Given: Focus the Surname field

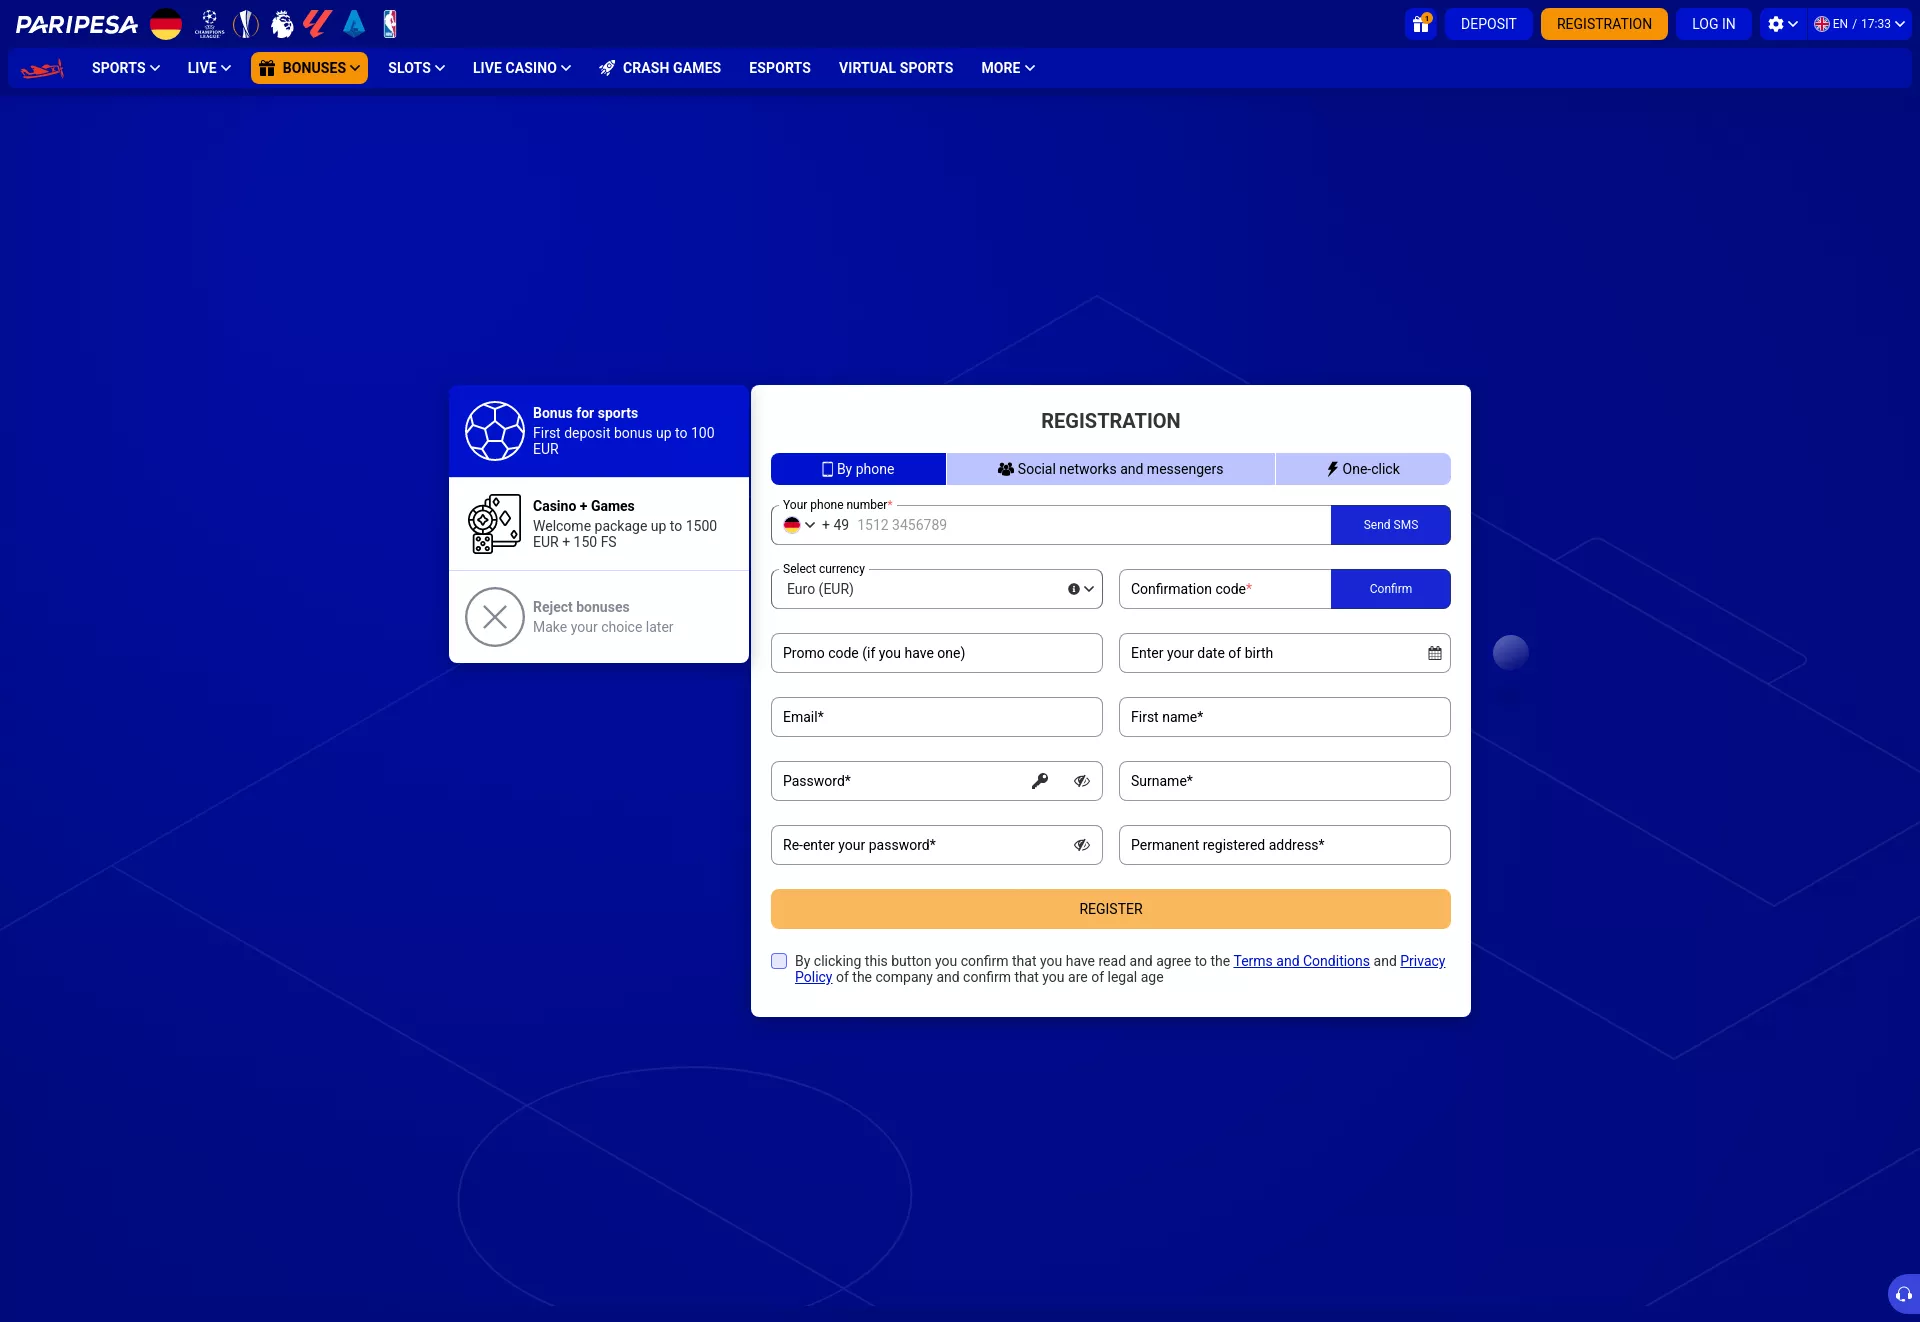Looking at the screenshot, I should click(x=1285, y=781).
